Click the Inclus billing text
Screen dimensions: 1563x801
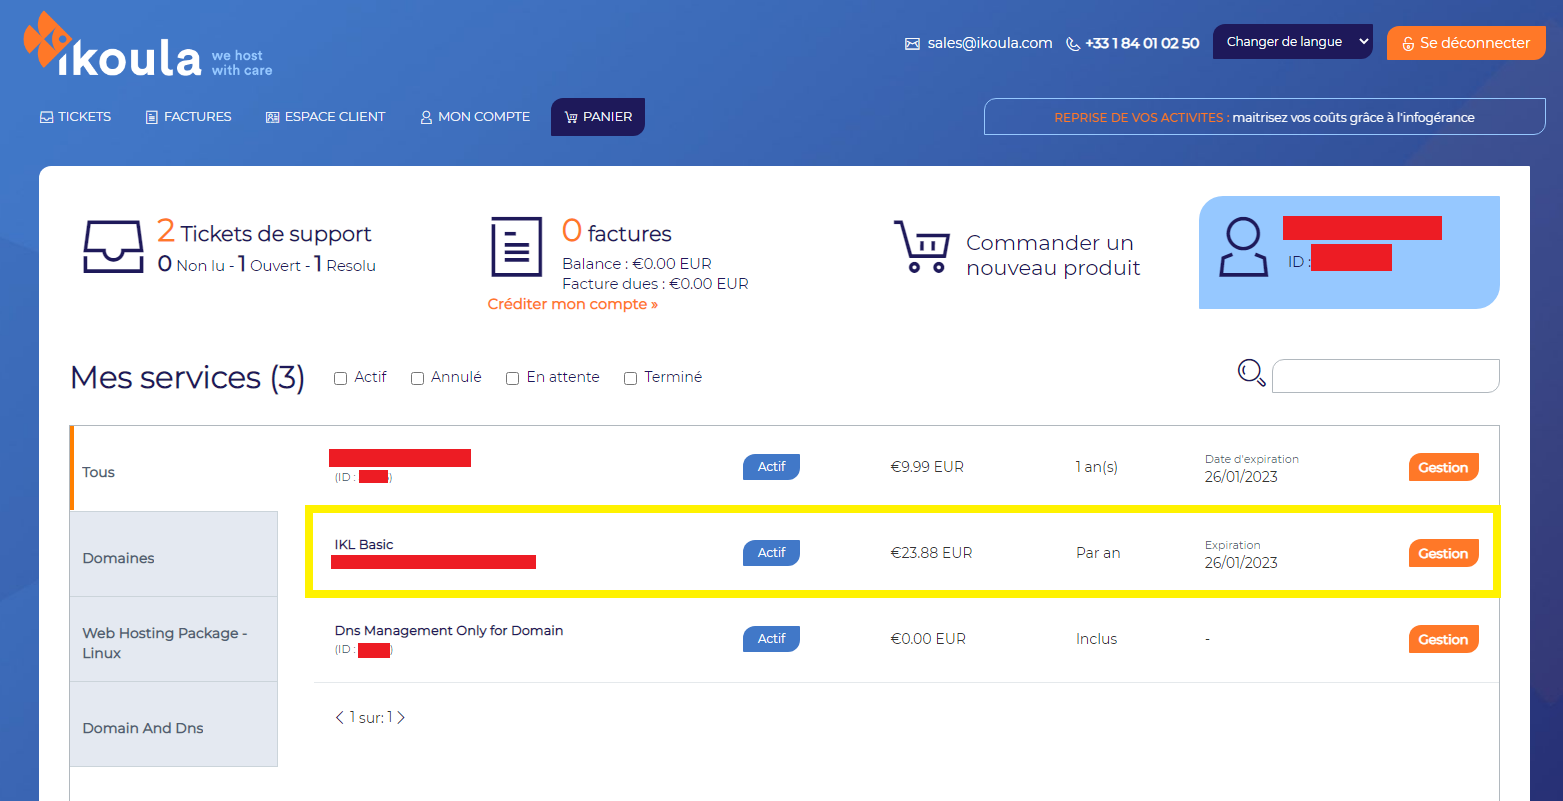[x=1096, y=638]
